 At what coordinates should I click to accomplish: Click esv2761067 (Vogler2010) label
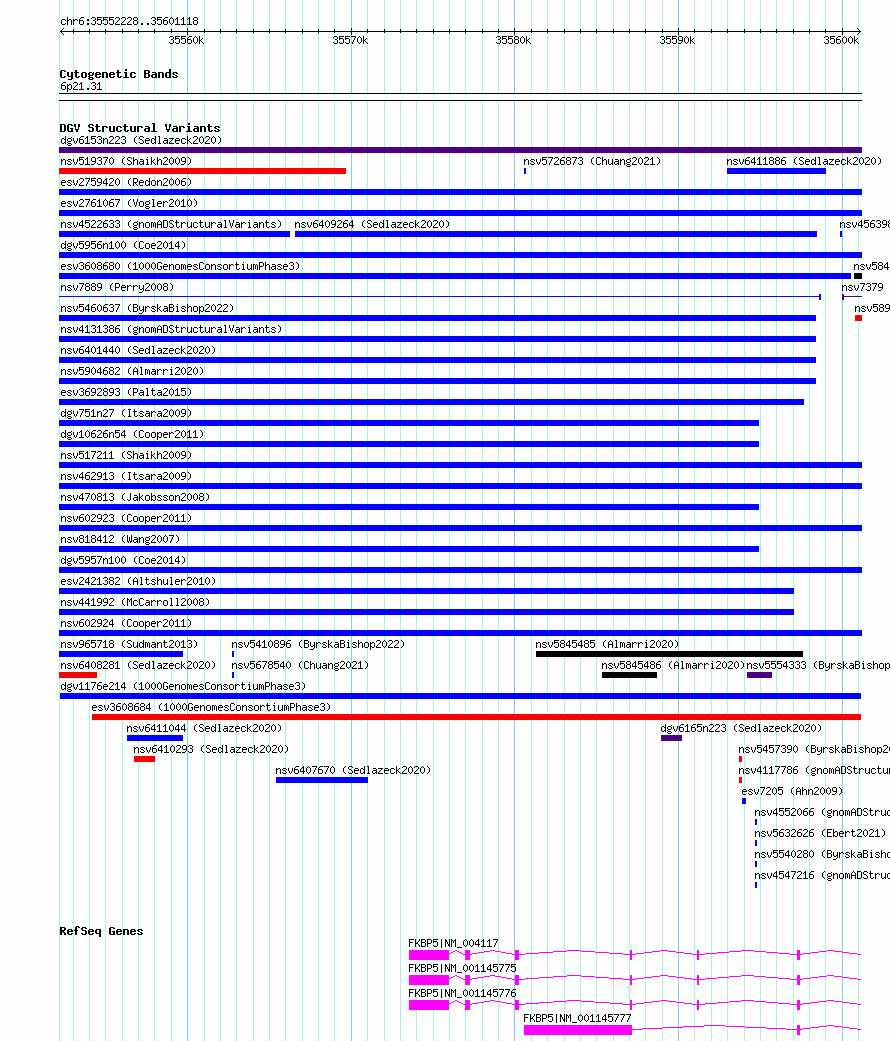[129, 203]
